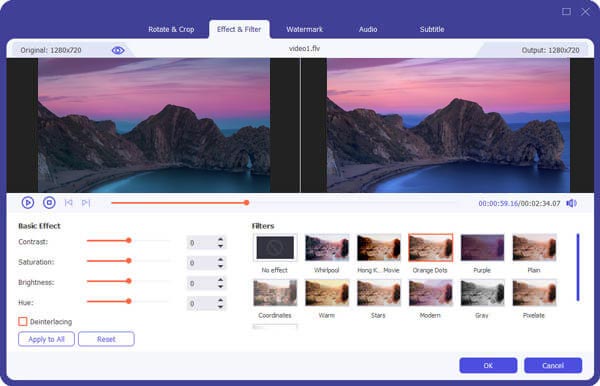The width and height of the screenshot is (600, 386).
Task: Increase the Hue value with up arrow
Action: (x=220, y=300)
